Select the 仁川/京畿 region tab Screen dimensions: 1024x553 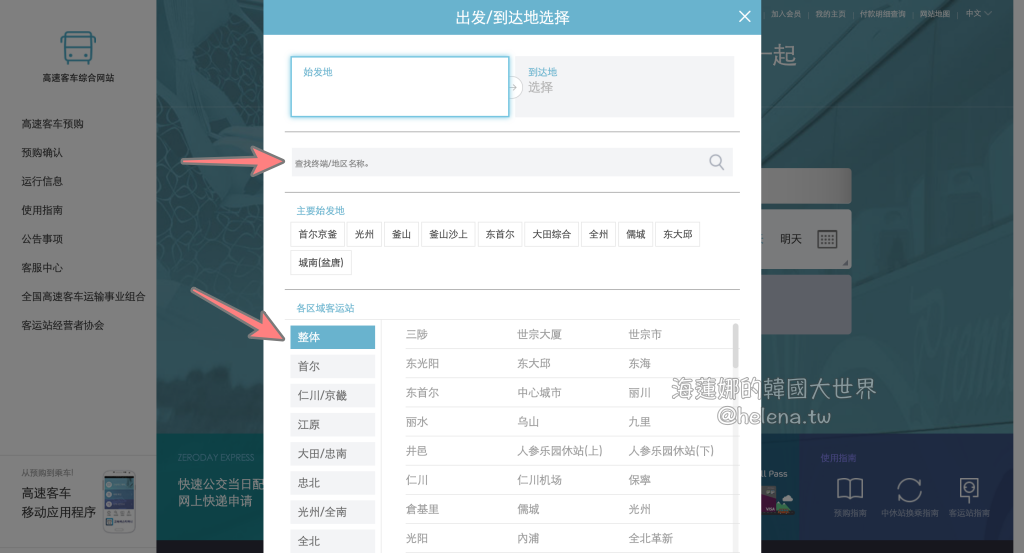(x=332, y=395)
